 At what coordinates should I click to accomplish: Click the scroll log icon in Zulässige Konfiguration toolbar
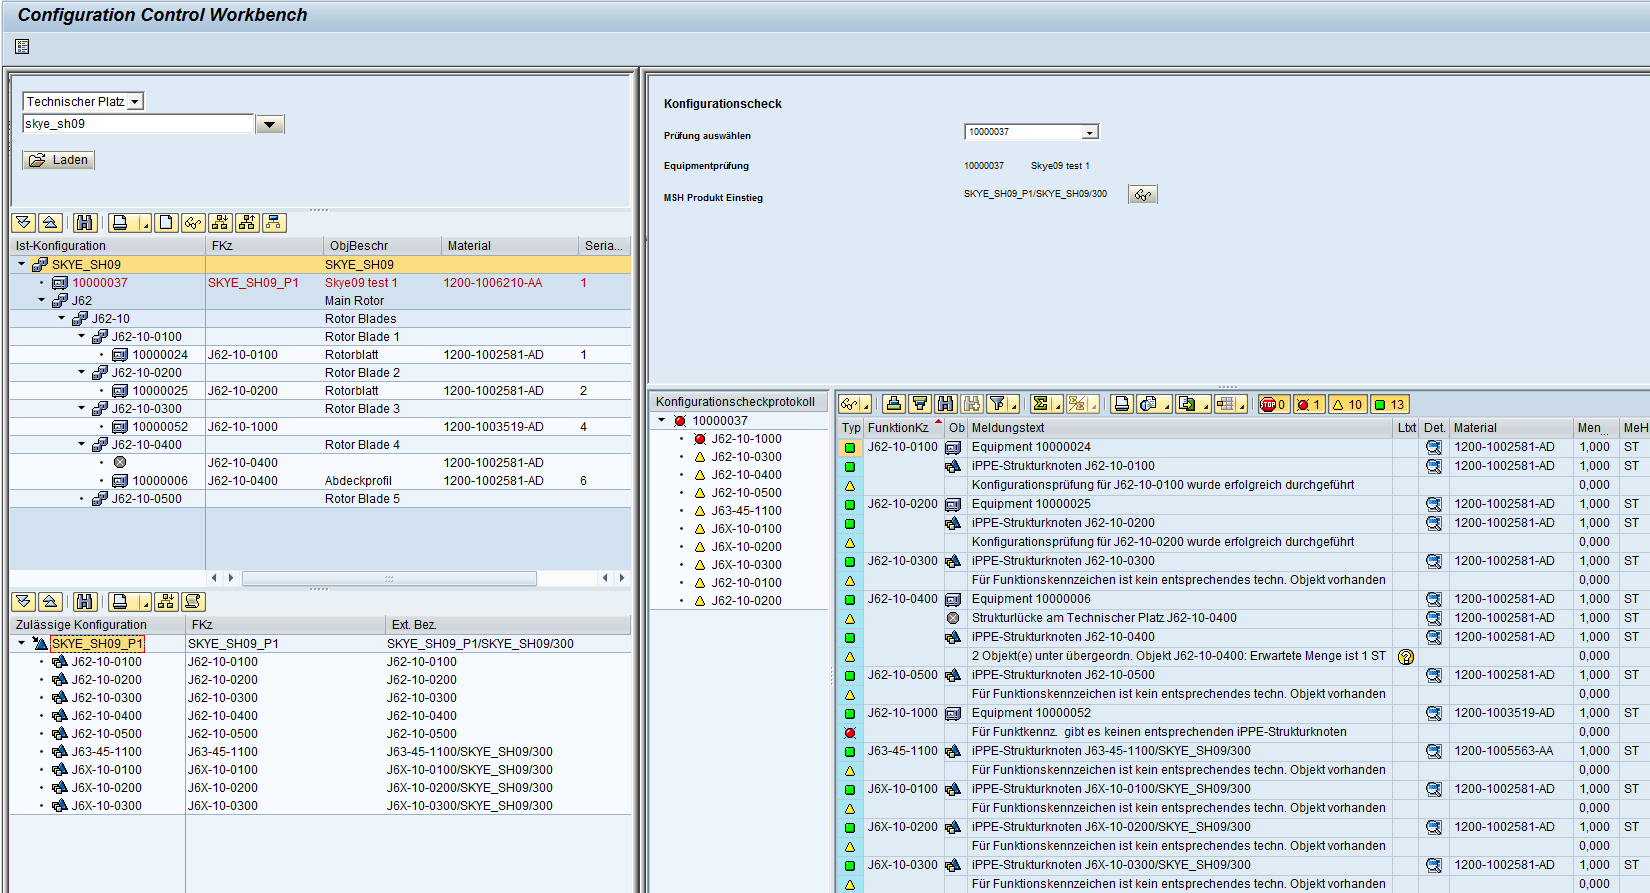click(x=193, y=602)
